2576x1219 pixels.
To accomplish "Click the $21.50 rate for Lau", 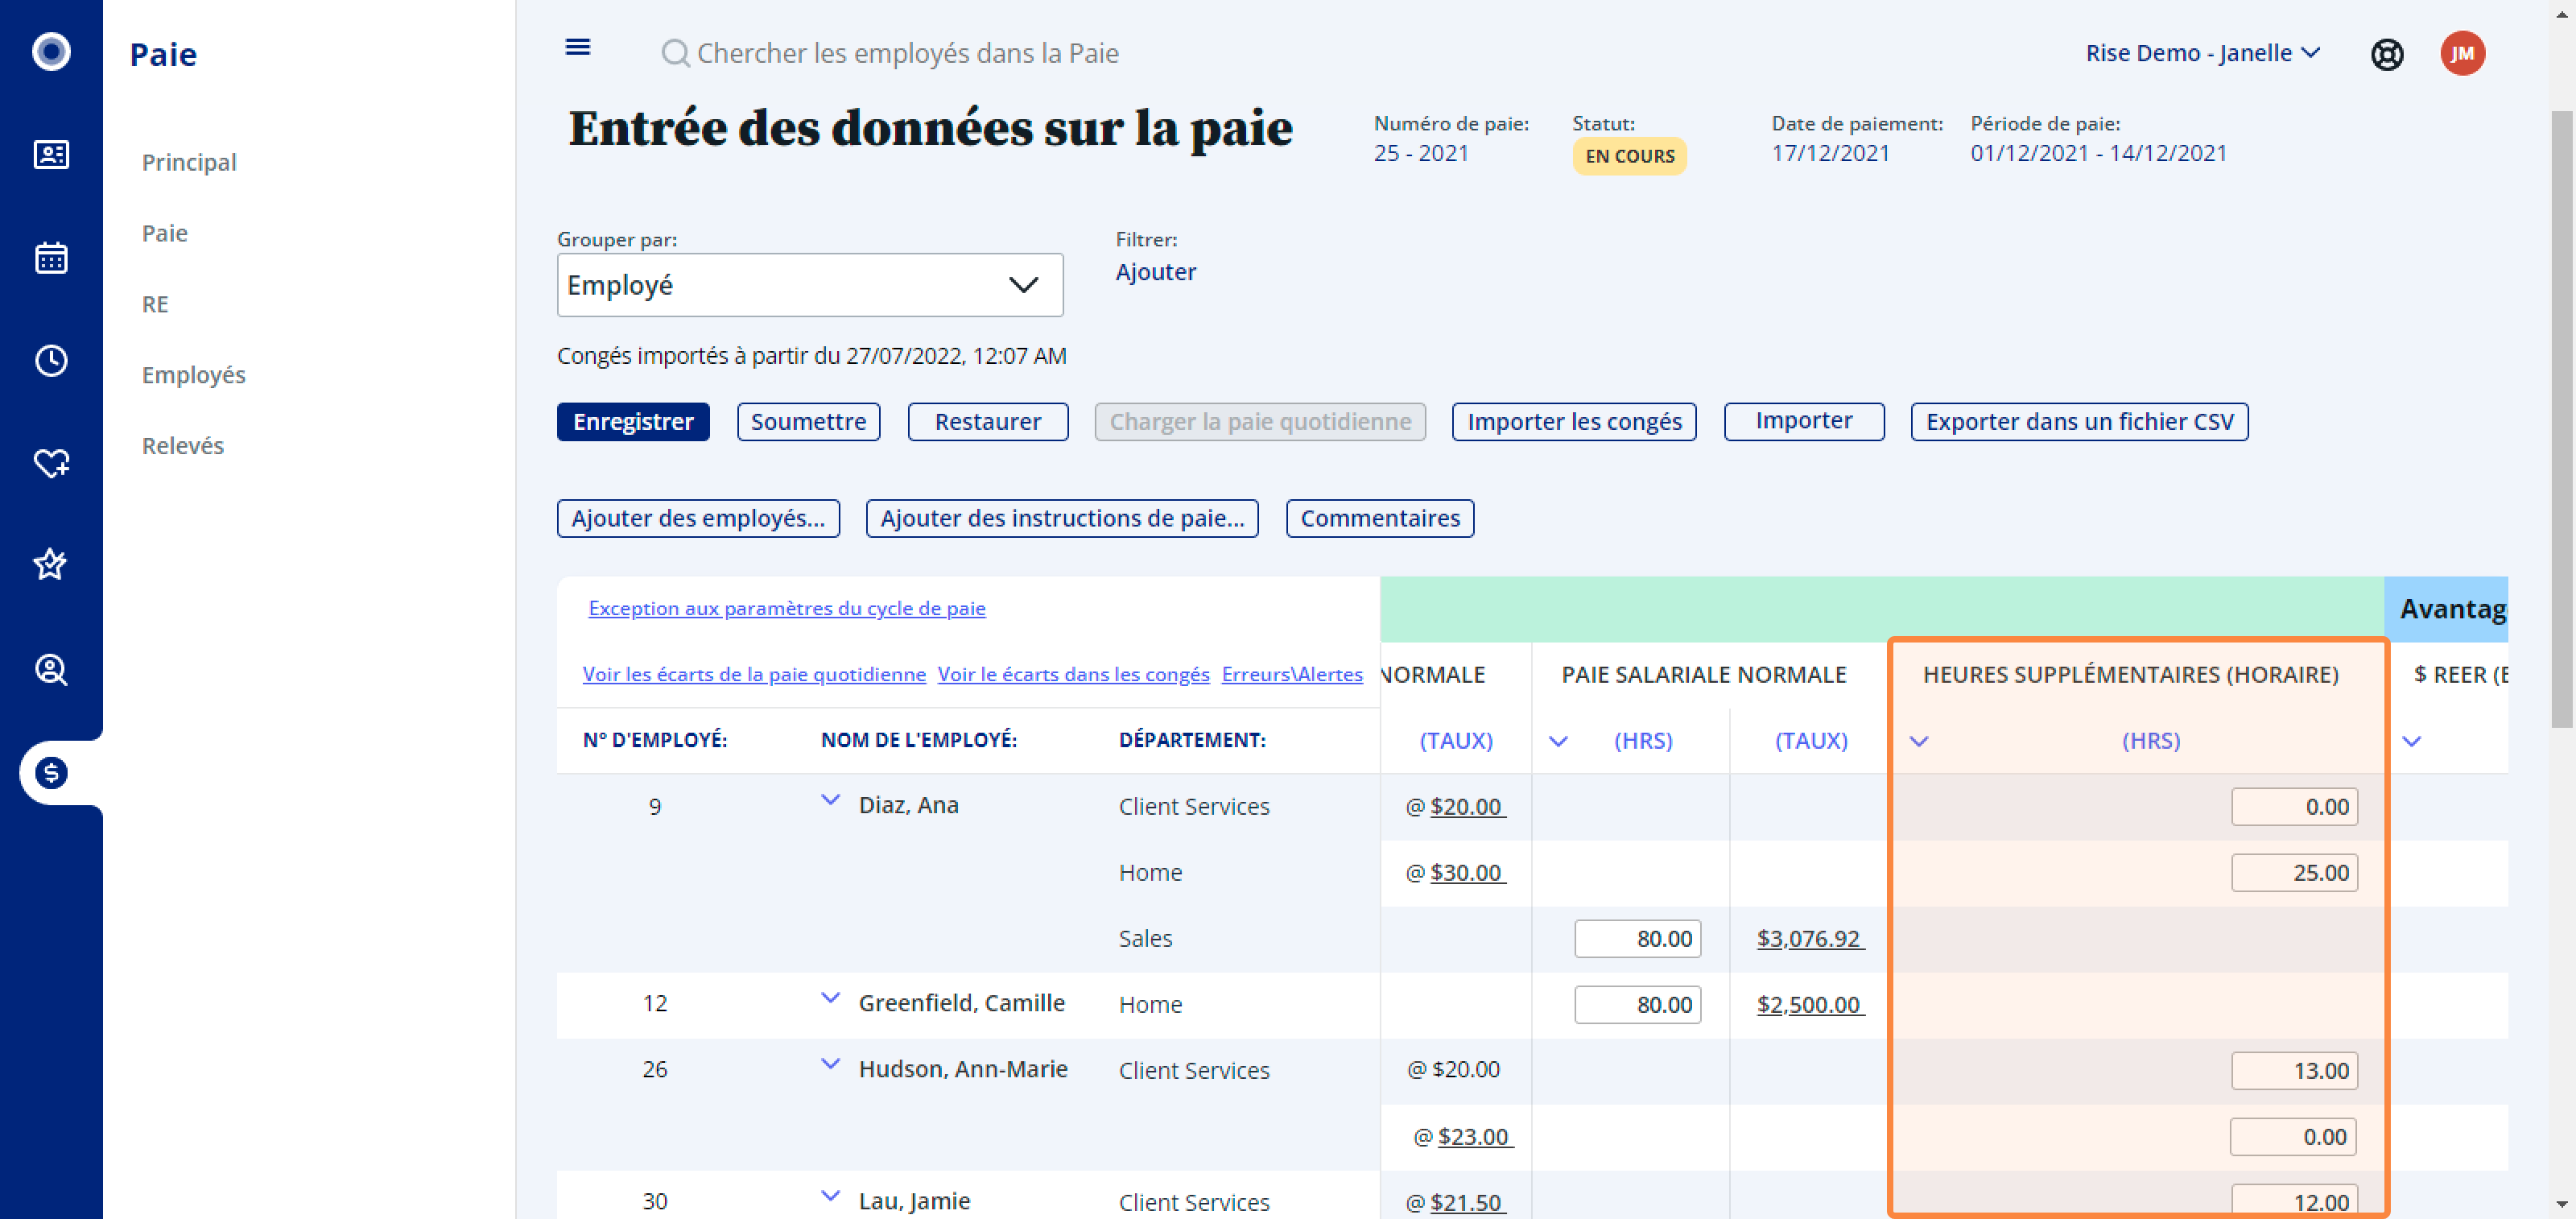I will [1467, 1203].
